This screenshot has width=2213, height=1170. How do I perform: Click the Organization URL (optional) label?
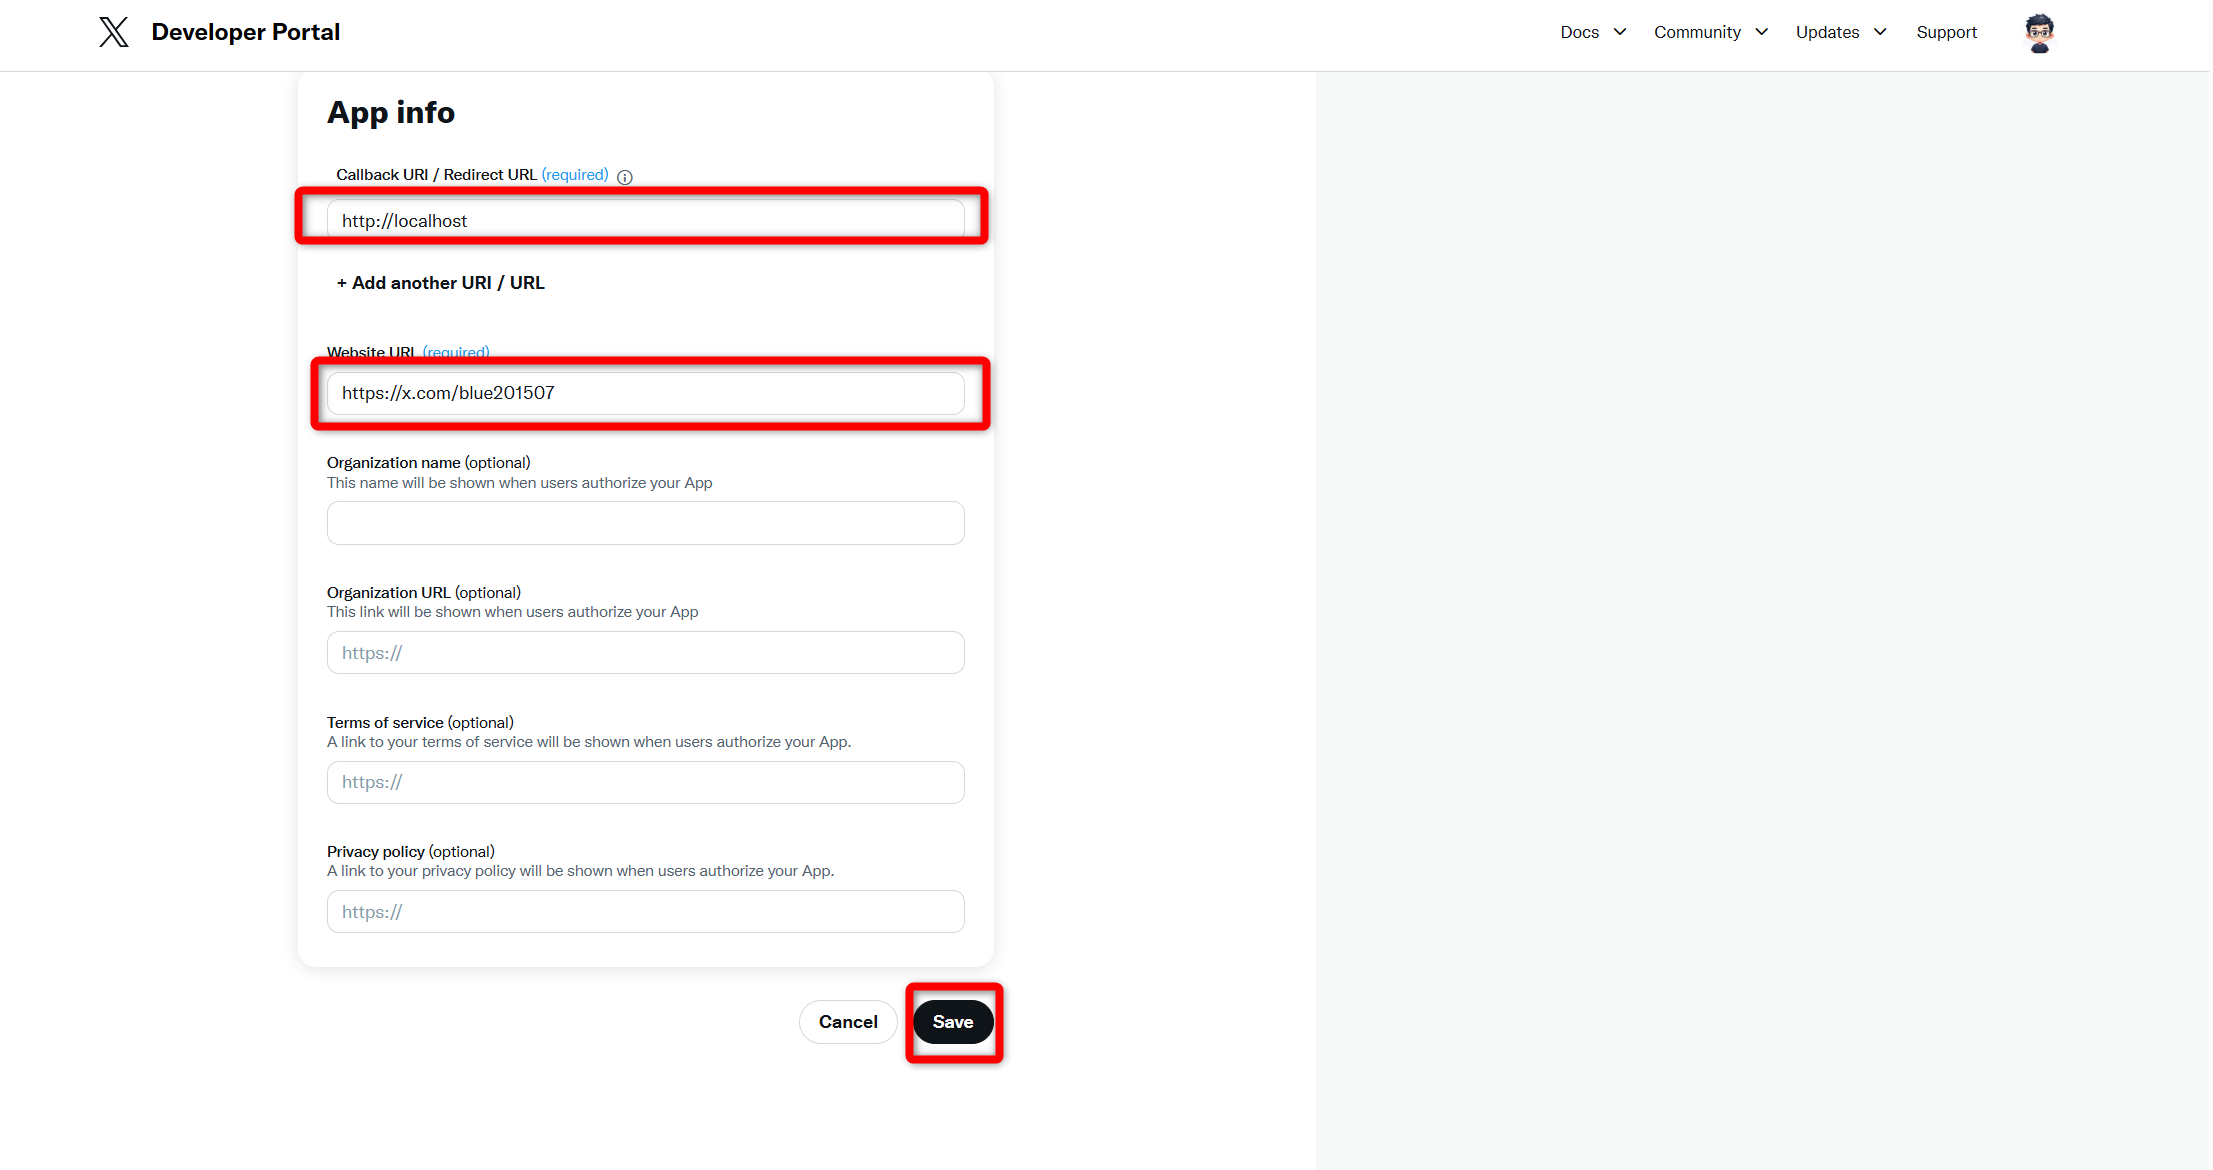coord(424,593)
